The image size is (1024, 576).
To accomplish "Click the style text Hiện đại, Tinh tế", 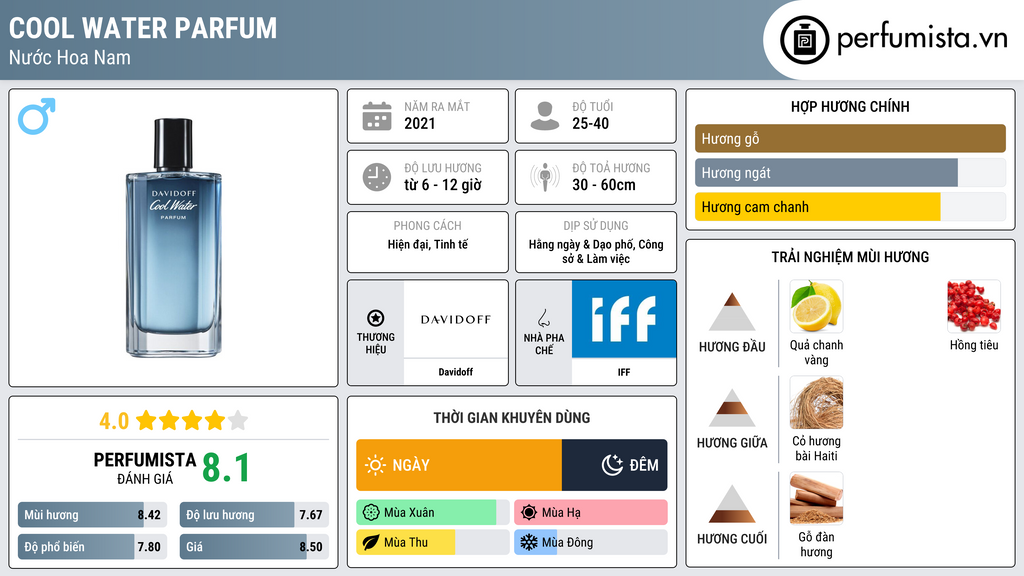I will [428, 244].
